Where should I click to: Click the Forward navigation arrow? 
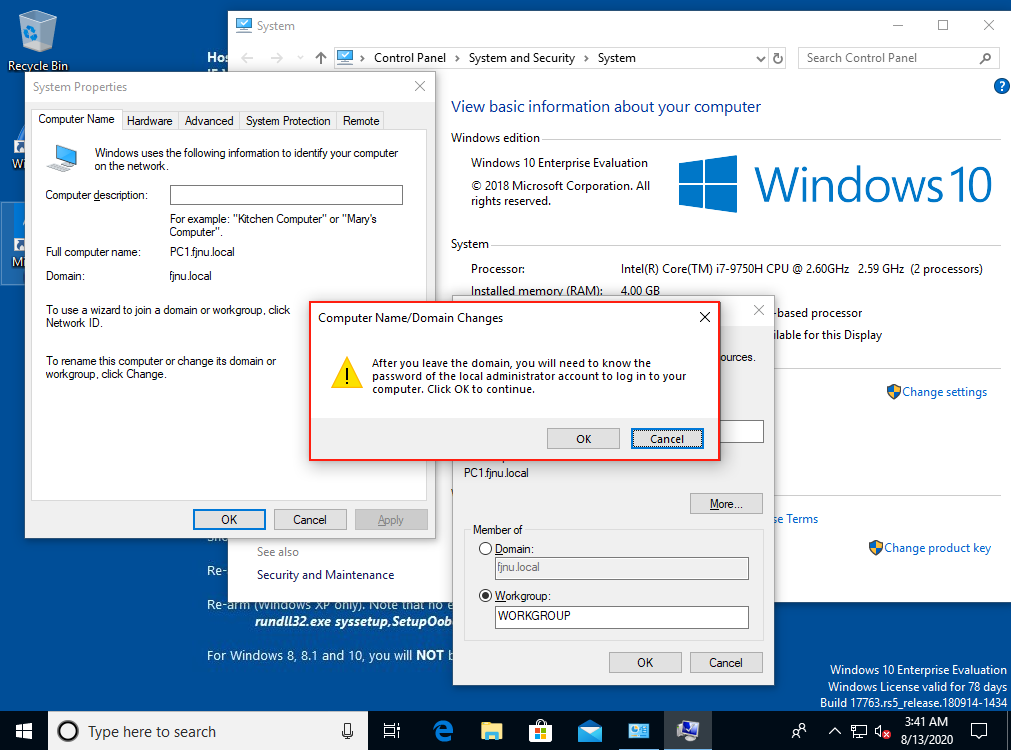277,58
